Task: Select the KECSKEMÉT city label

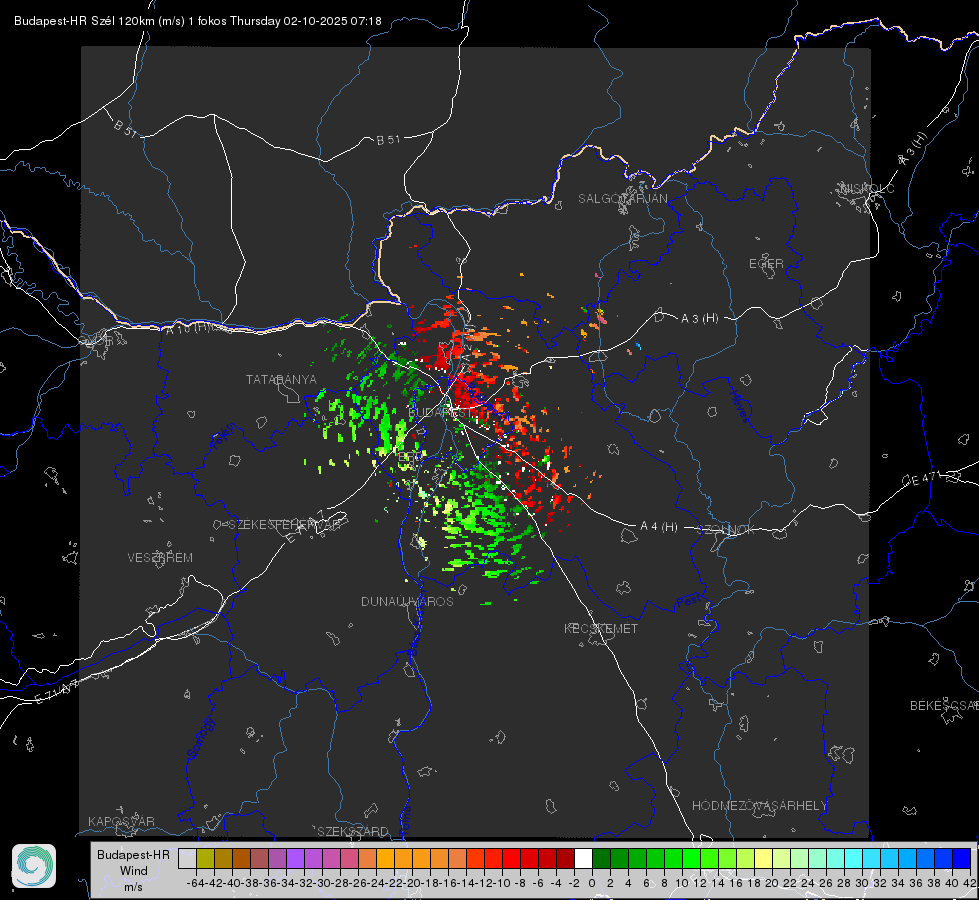Action: click(601, 628)
